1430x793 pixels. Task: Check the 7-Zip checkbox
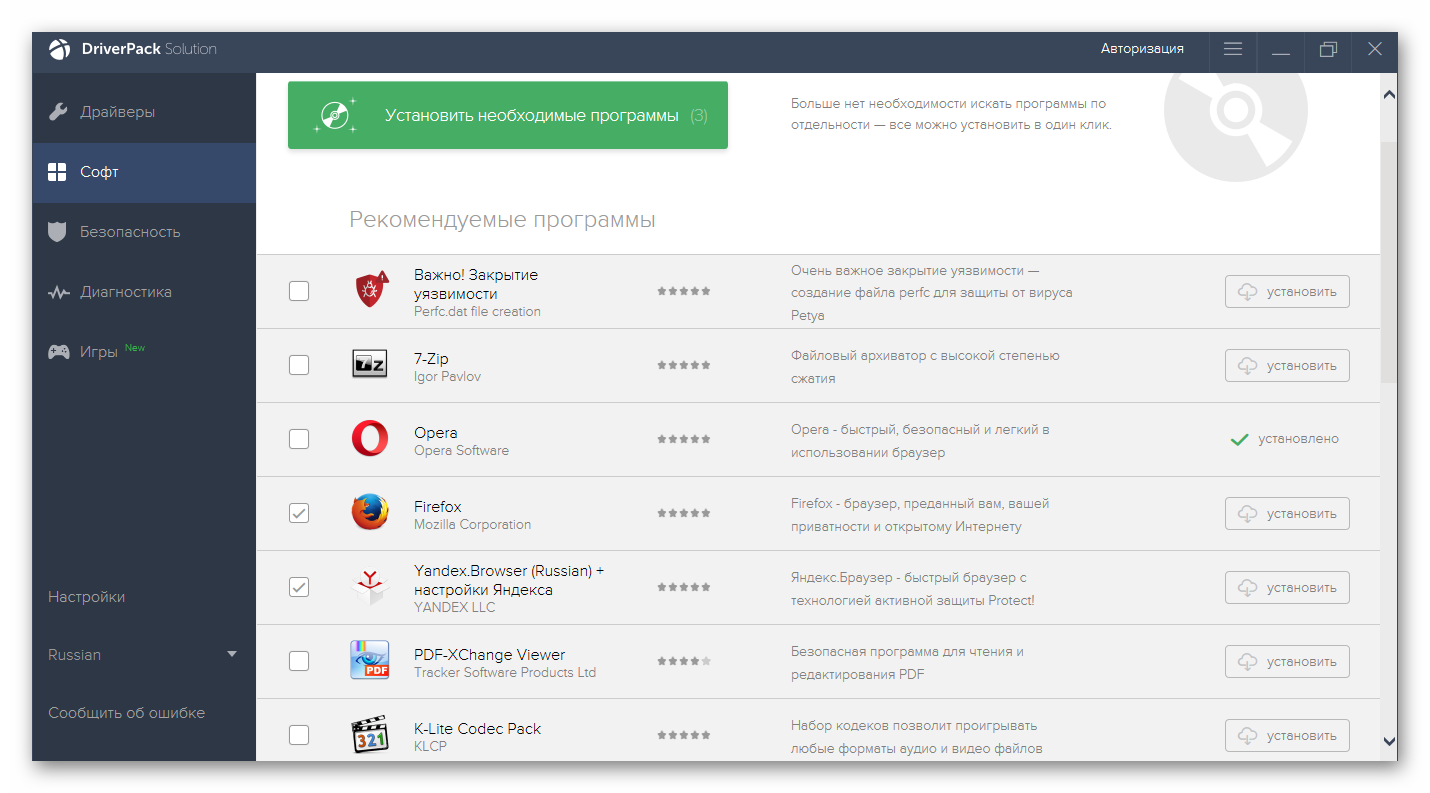coord(299,365)
